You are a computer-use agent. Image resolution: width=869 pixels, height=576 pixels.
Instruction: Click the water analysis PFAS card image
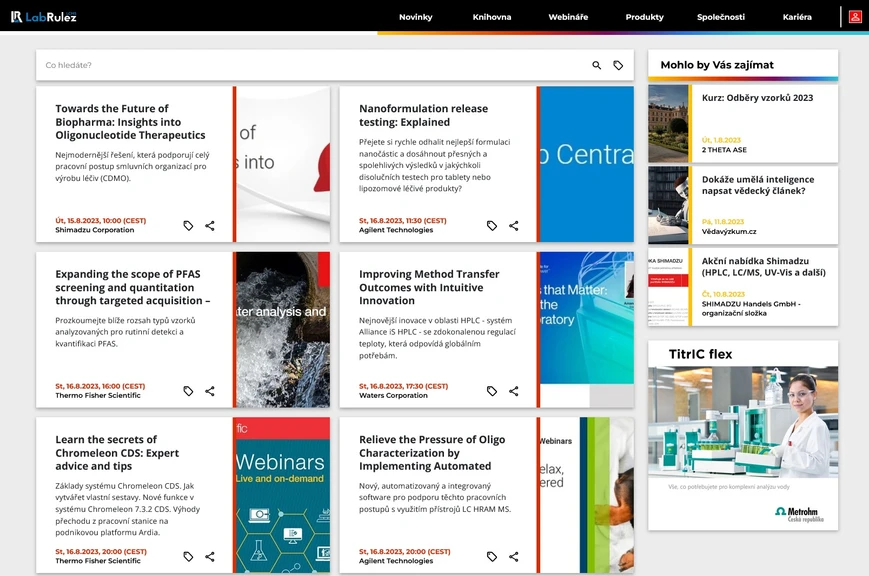point(283,329)
